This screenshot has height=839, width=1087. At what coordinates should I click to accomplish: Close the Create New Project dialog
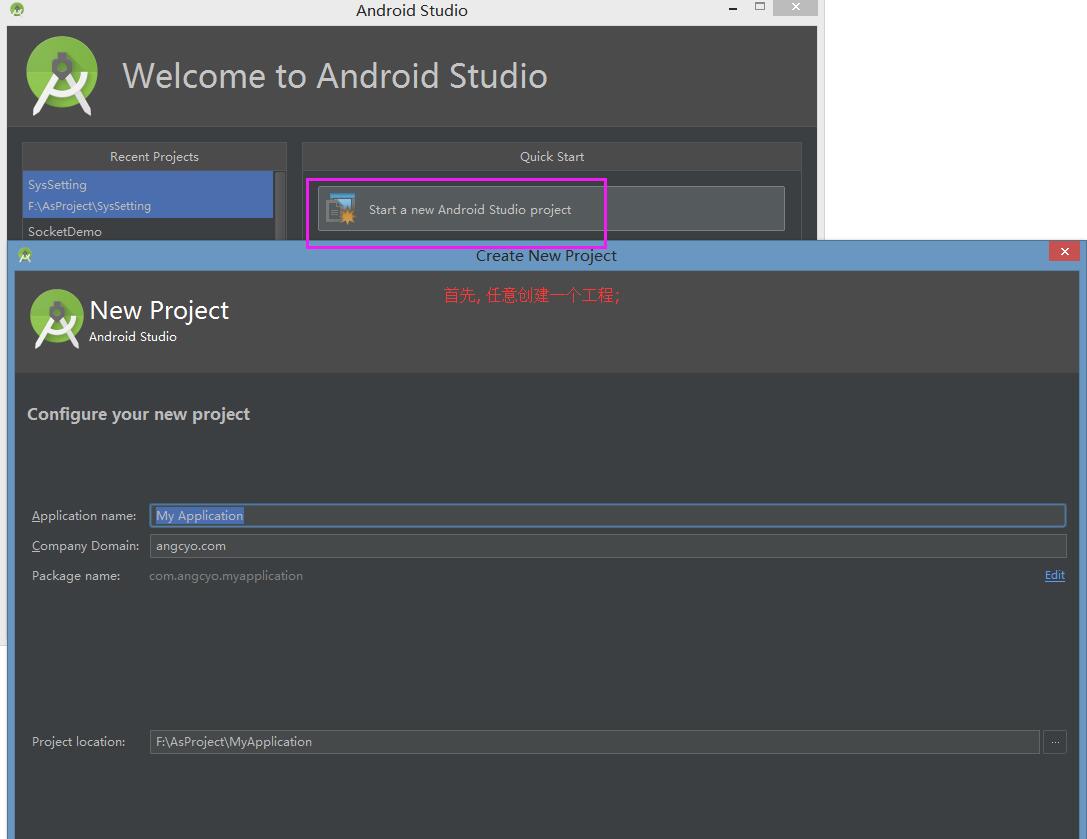tap(1064, 251)
